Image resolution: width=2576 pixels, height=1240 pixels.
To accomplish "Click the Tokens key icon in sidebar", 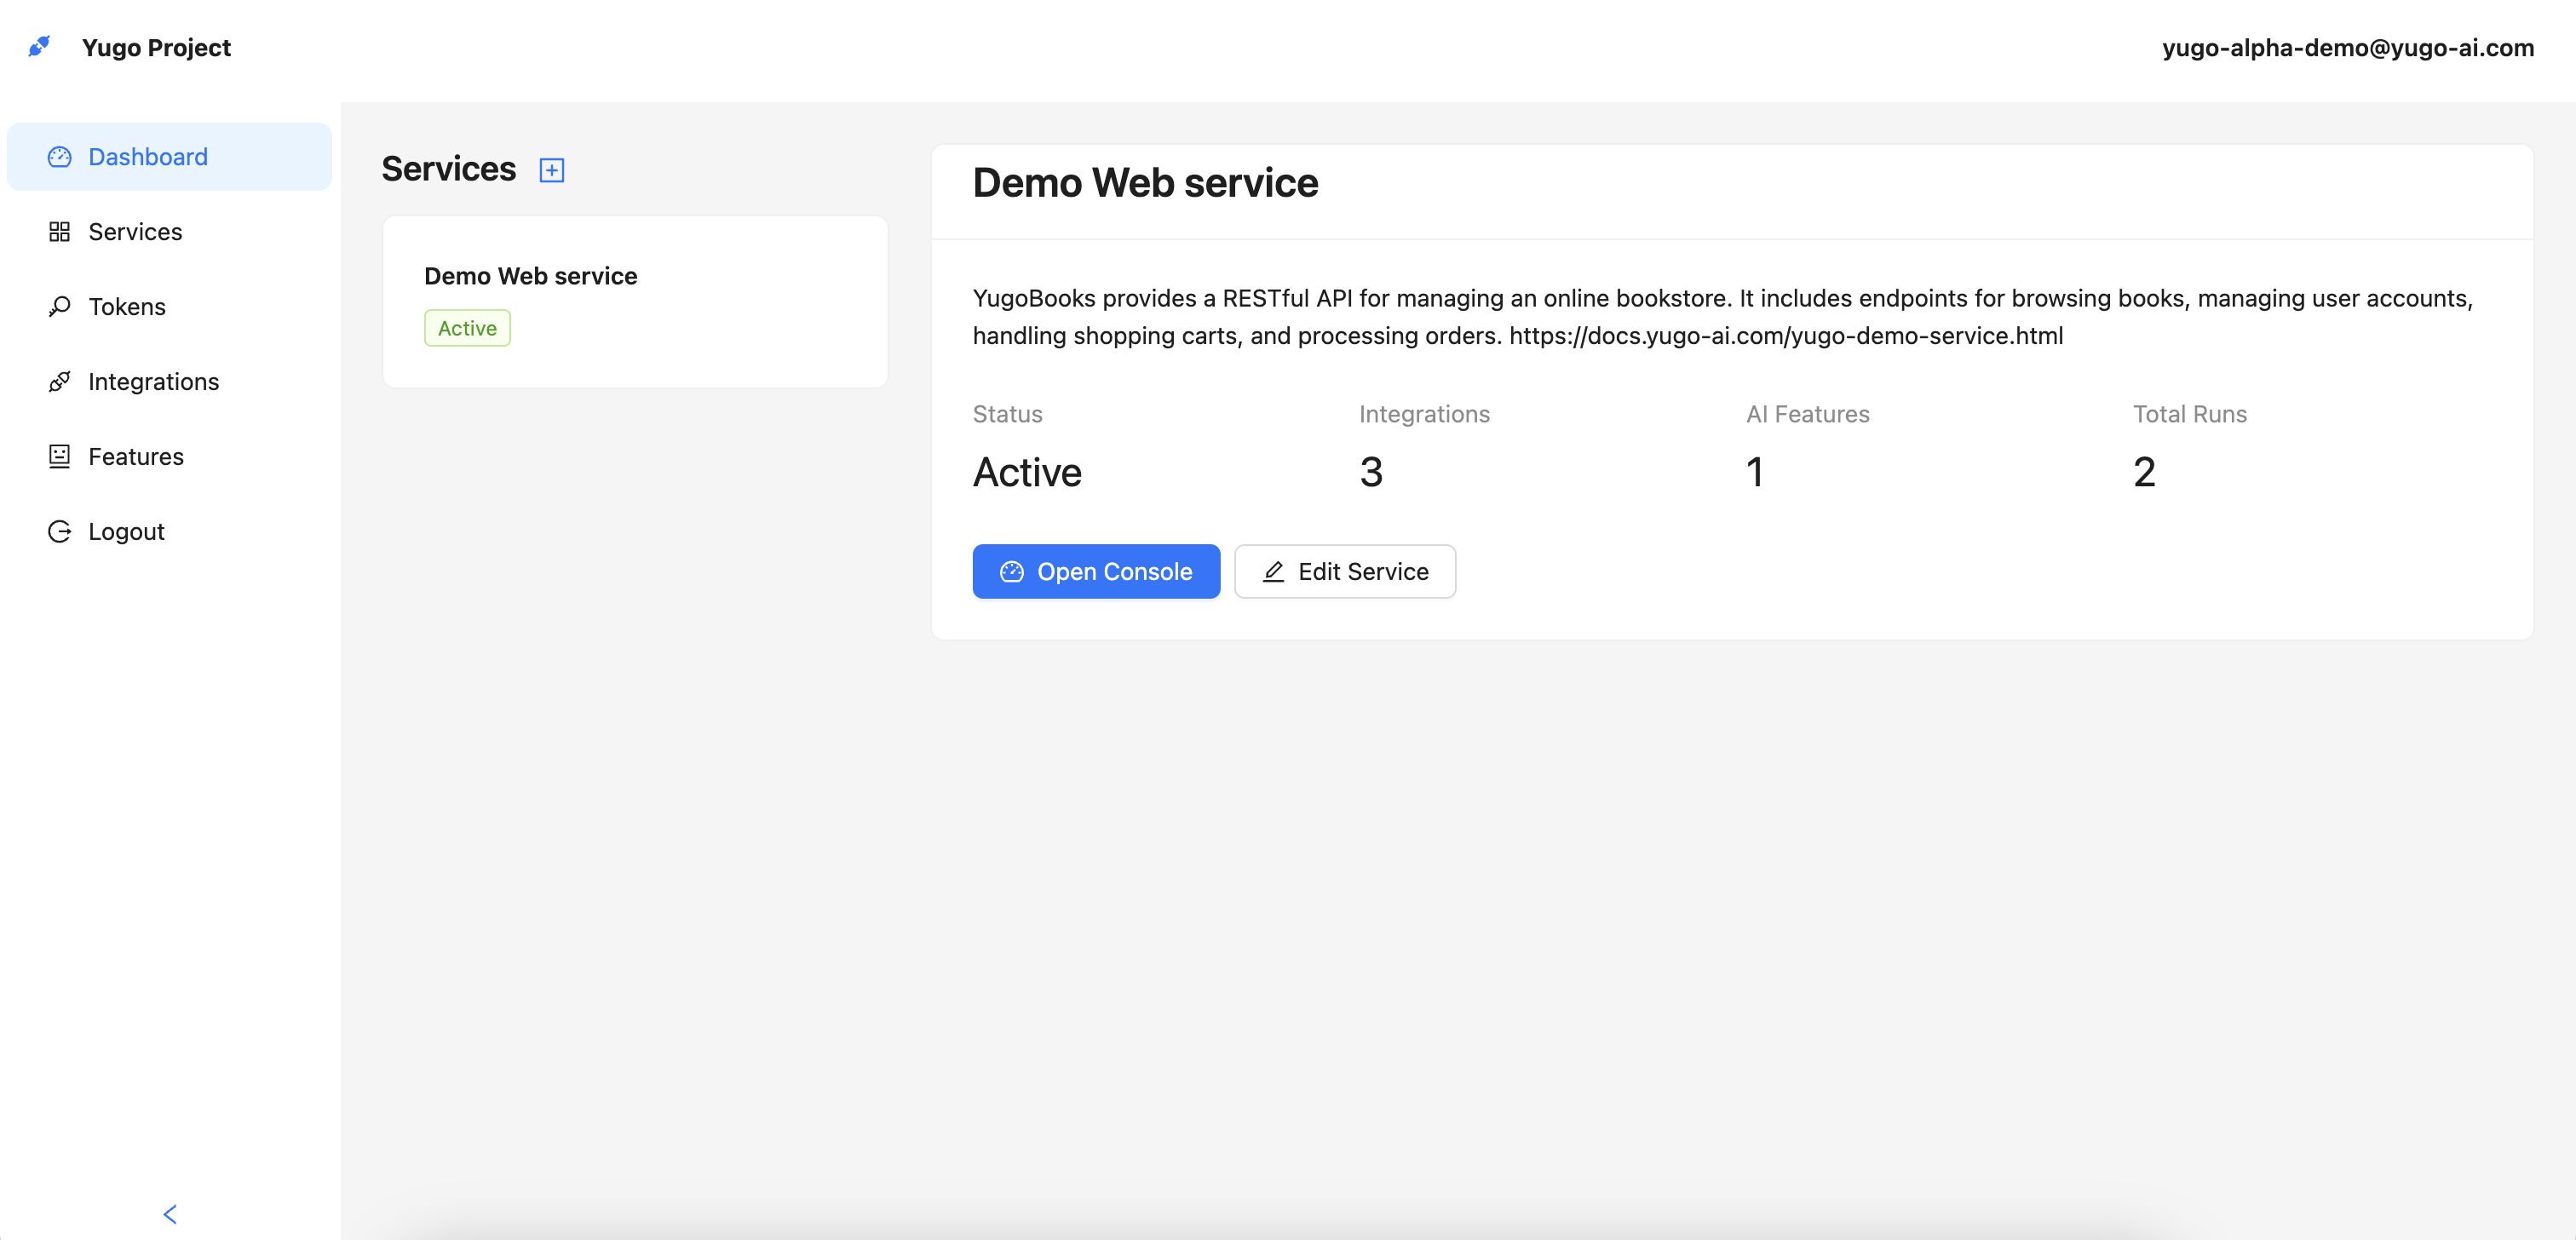I will click(59, 306).
